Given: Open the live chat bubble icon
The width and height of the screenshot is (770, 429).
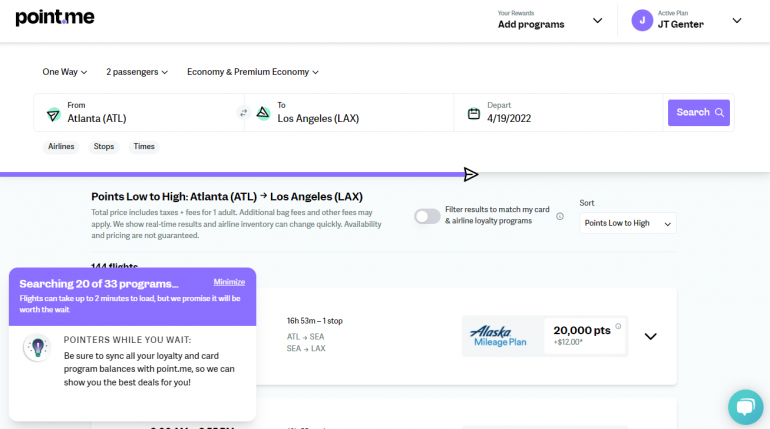Looking at the screenshot, I should click(x=745, y=406).
